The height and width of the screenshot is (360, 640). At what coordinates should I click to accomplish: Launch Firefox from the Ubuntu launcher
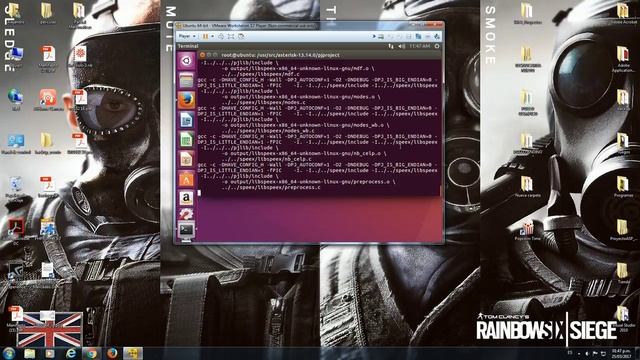tap(186, 100)
